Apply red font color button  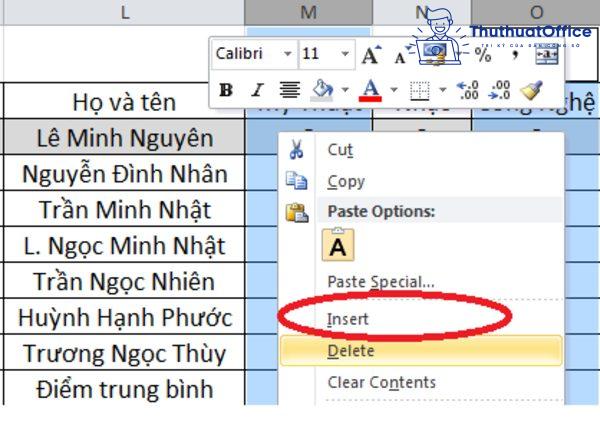point(370,90)
